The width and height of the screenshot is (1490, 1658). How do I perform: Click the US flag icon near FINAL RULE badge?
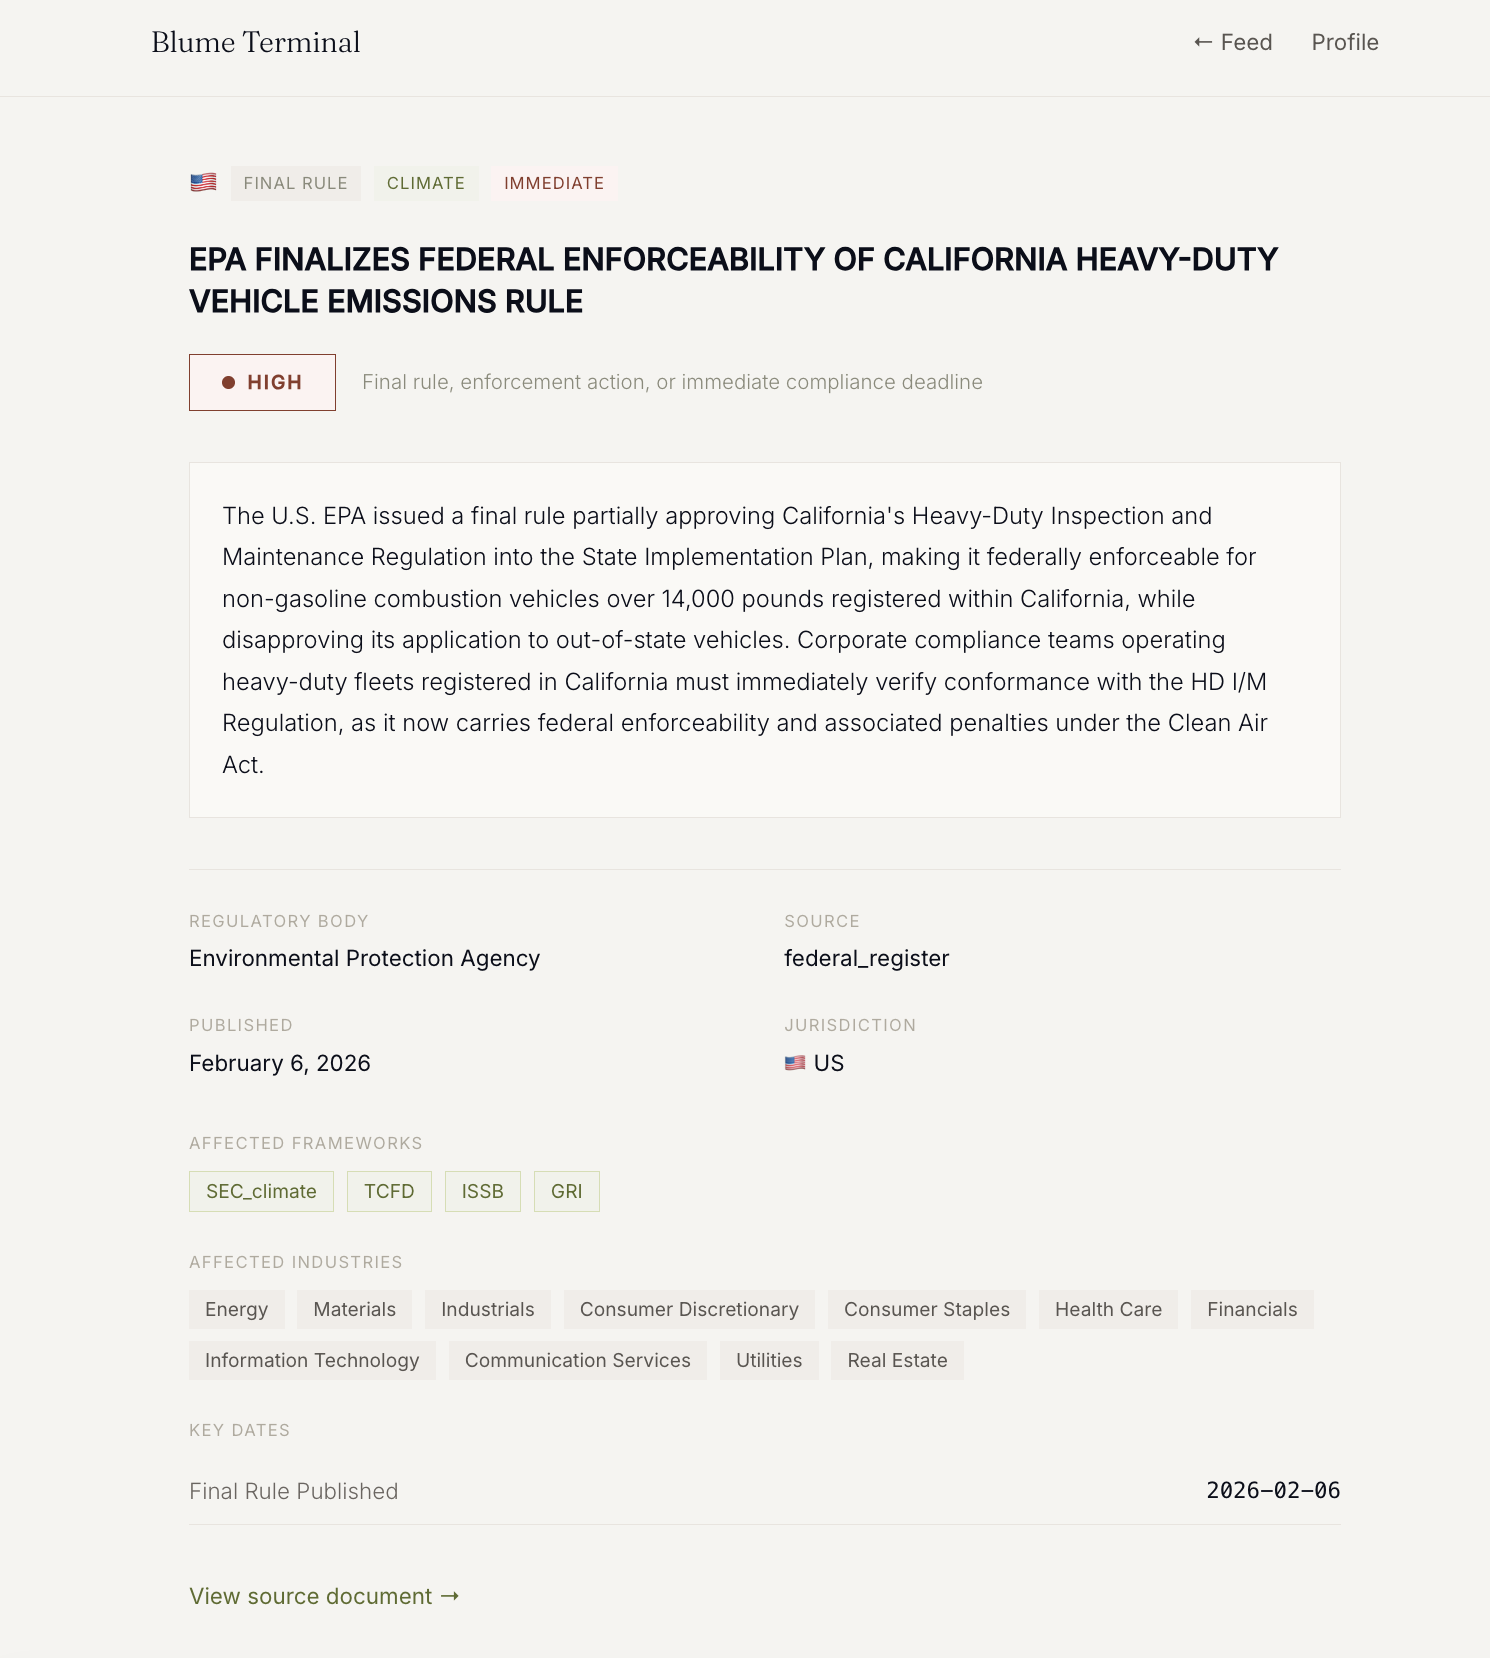(203, 183)
